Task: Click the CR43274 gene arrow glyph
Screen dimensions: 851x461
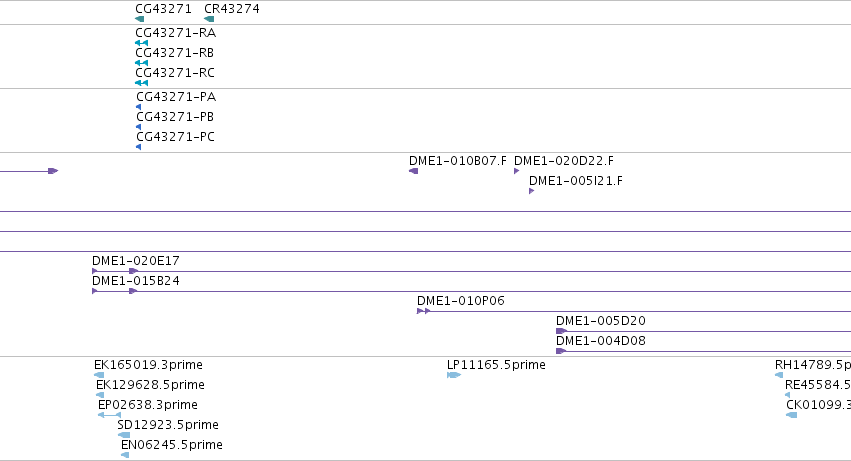Action: (209, 19)
